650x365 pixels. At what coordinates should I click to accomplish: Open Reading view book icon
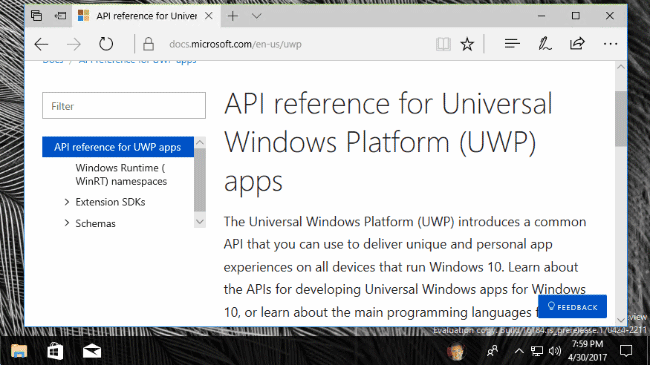click(443, 44)
